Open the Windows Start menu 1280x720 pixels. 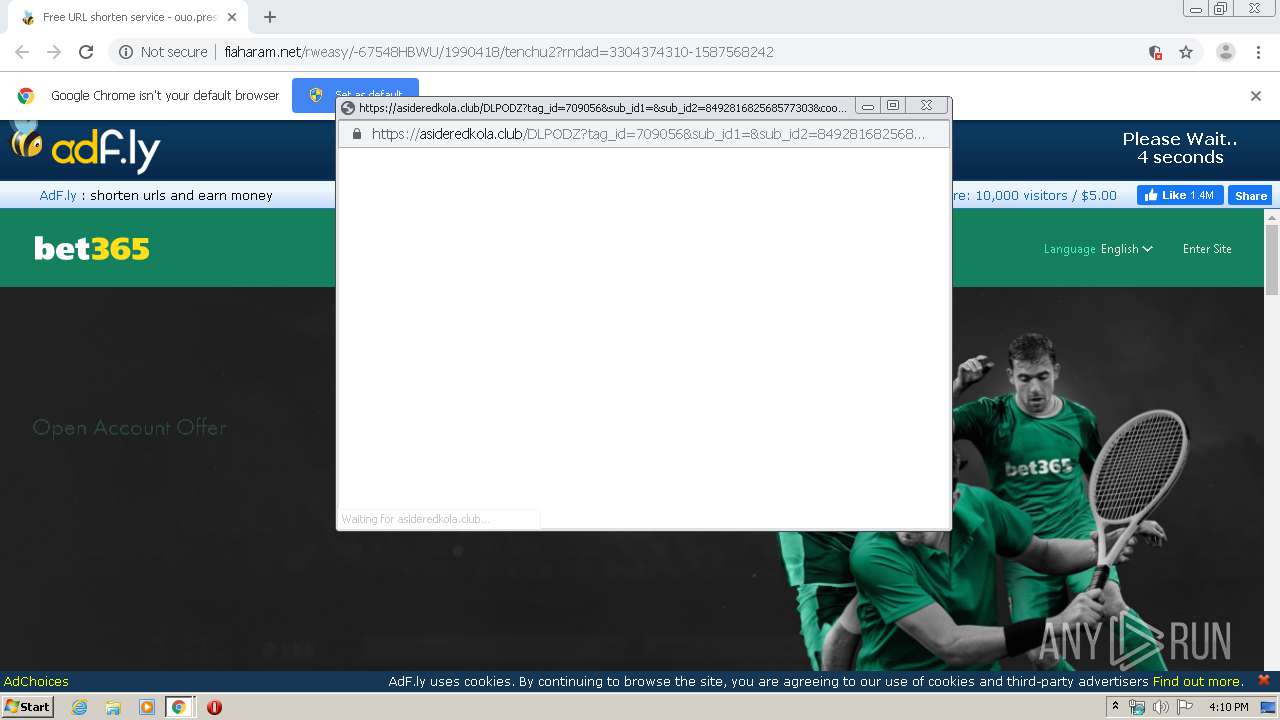click(28, 706)
